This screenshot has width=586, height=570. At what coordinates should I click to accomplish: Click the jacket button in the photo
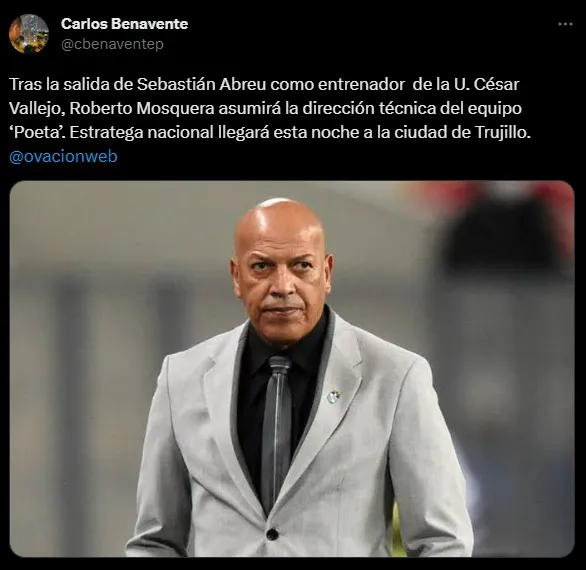click(x=272, y=534)
